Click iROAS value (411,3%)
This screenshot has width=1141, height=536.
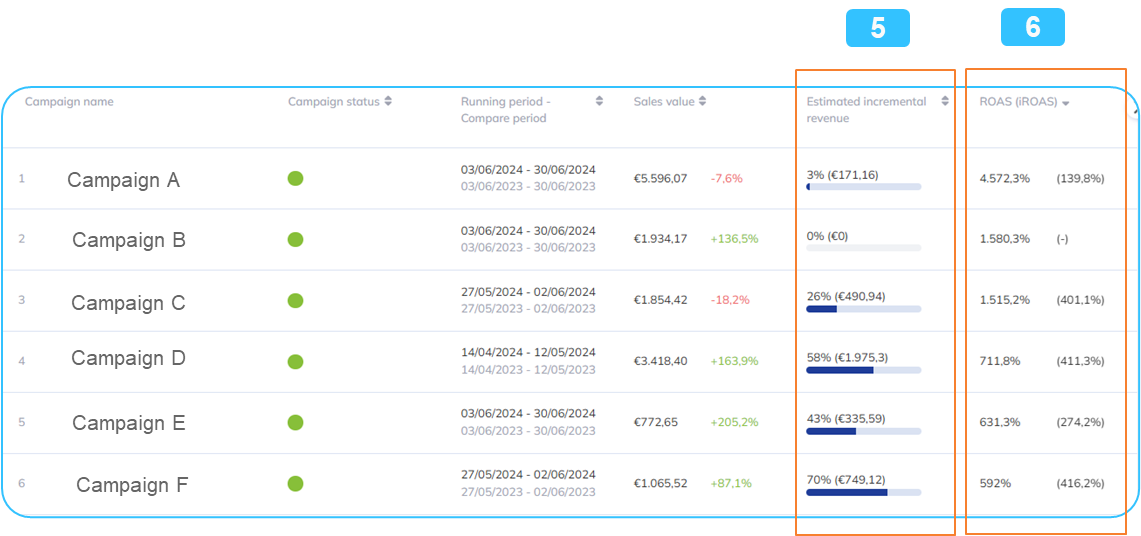pos(1080,361)
